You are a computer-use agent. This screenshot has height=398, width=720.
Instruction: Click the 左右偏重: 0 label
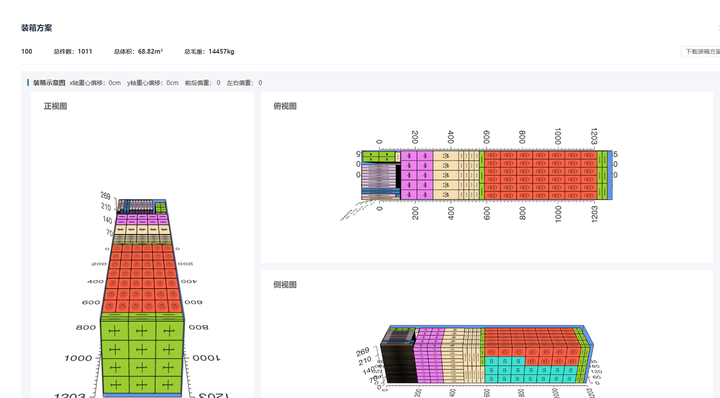pos(244,83)
